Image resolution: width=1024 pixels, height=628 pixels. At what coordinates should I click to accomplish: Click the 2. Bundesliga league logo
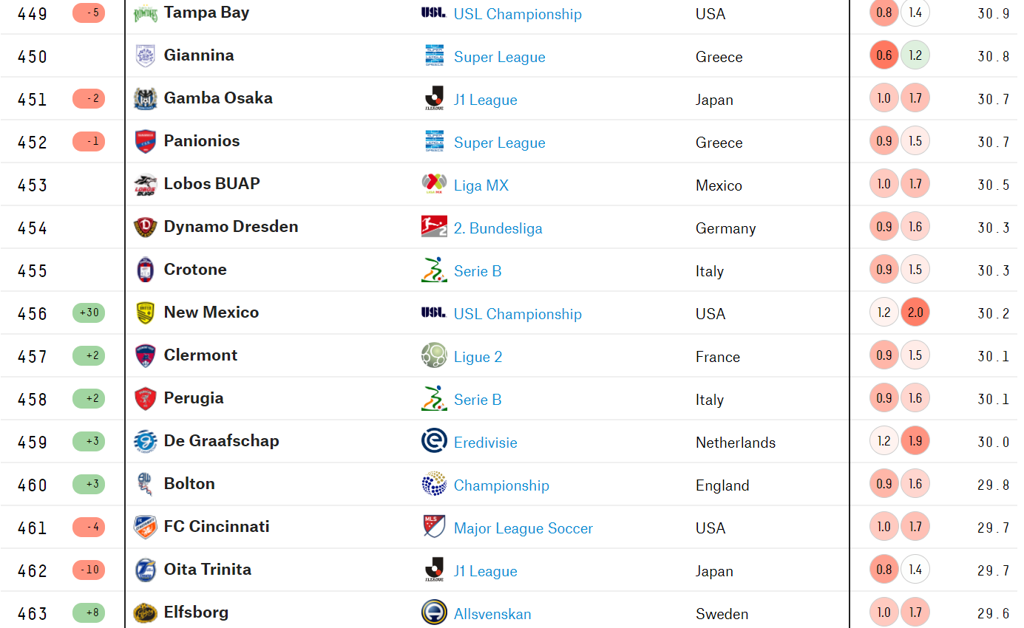point(434,227)
